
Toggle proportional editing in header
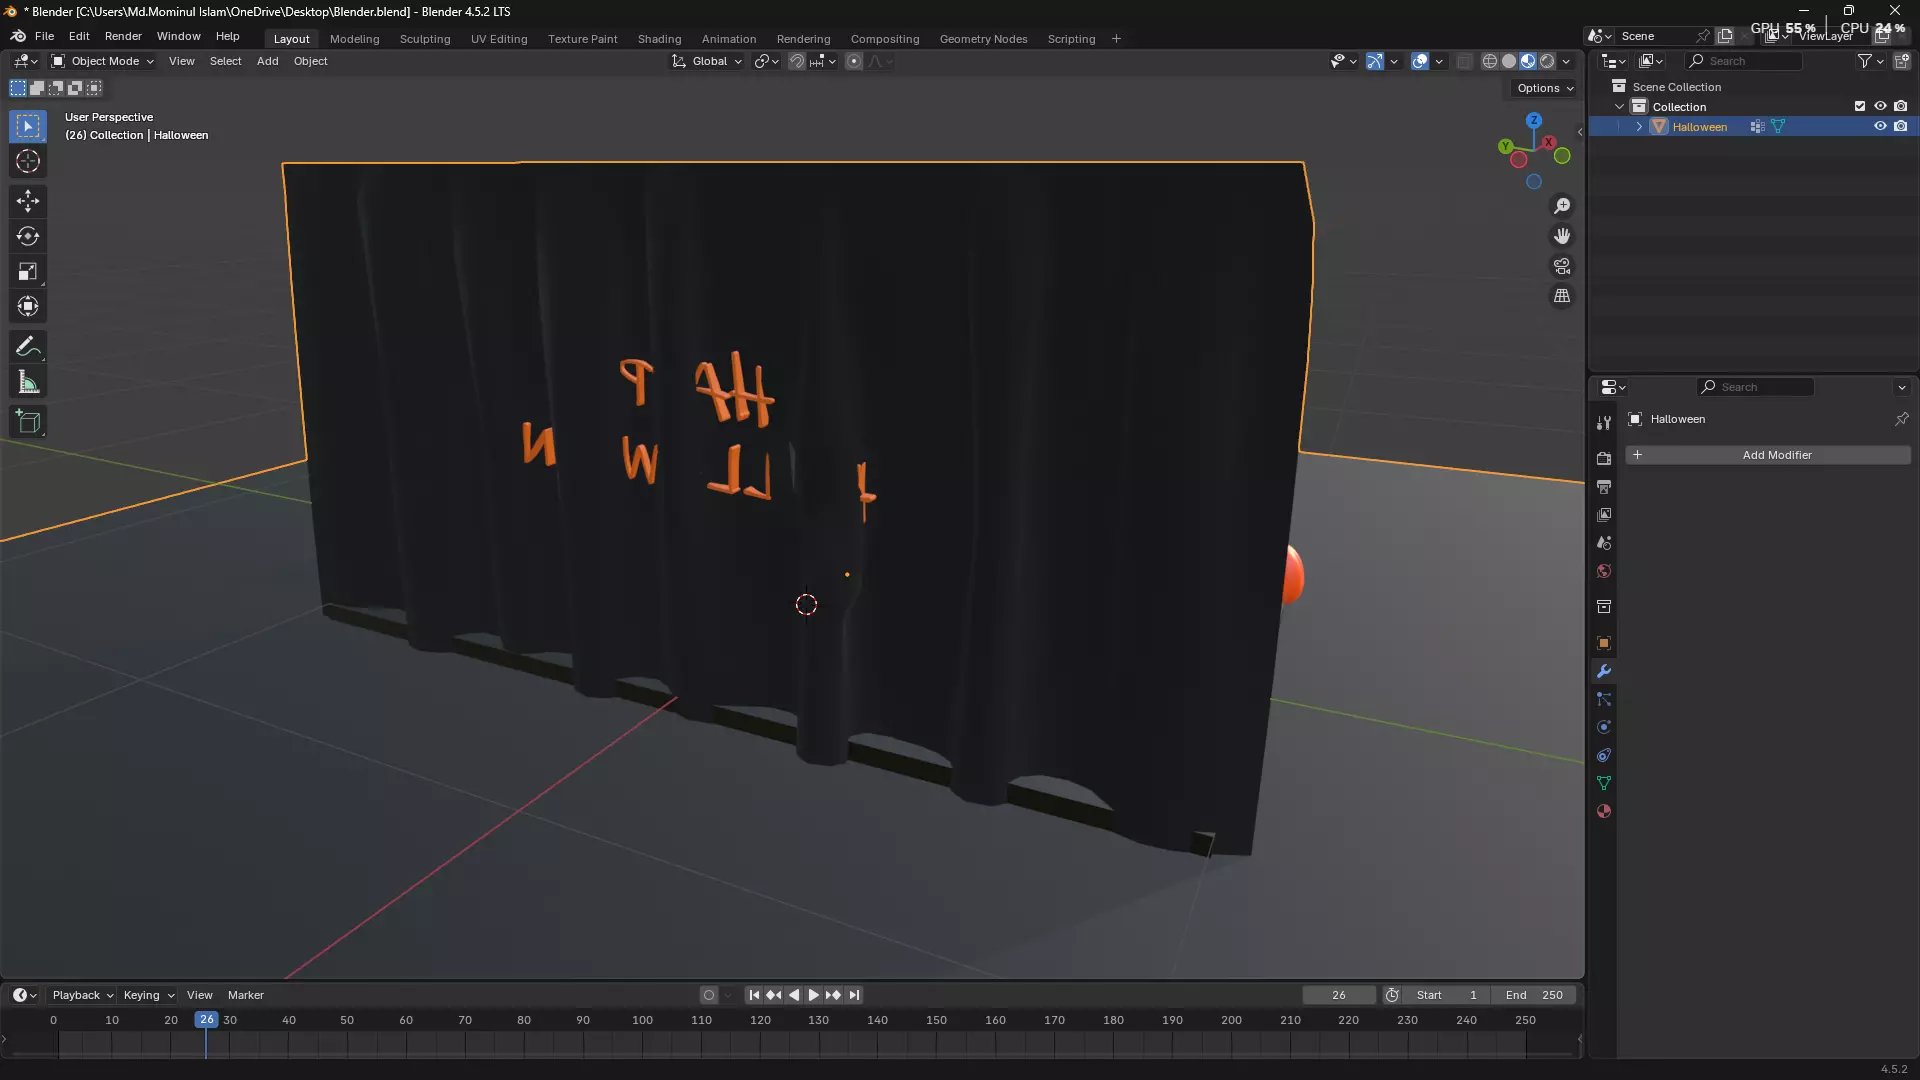coord(853,61)
